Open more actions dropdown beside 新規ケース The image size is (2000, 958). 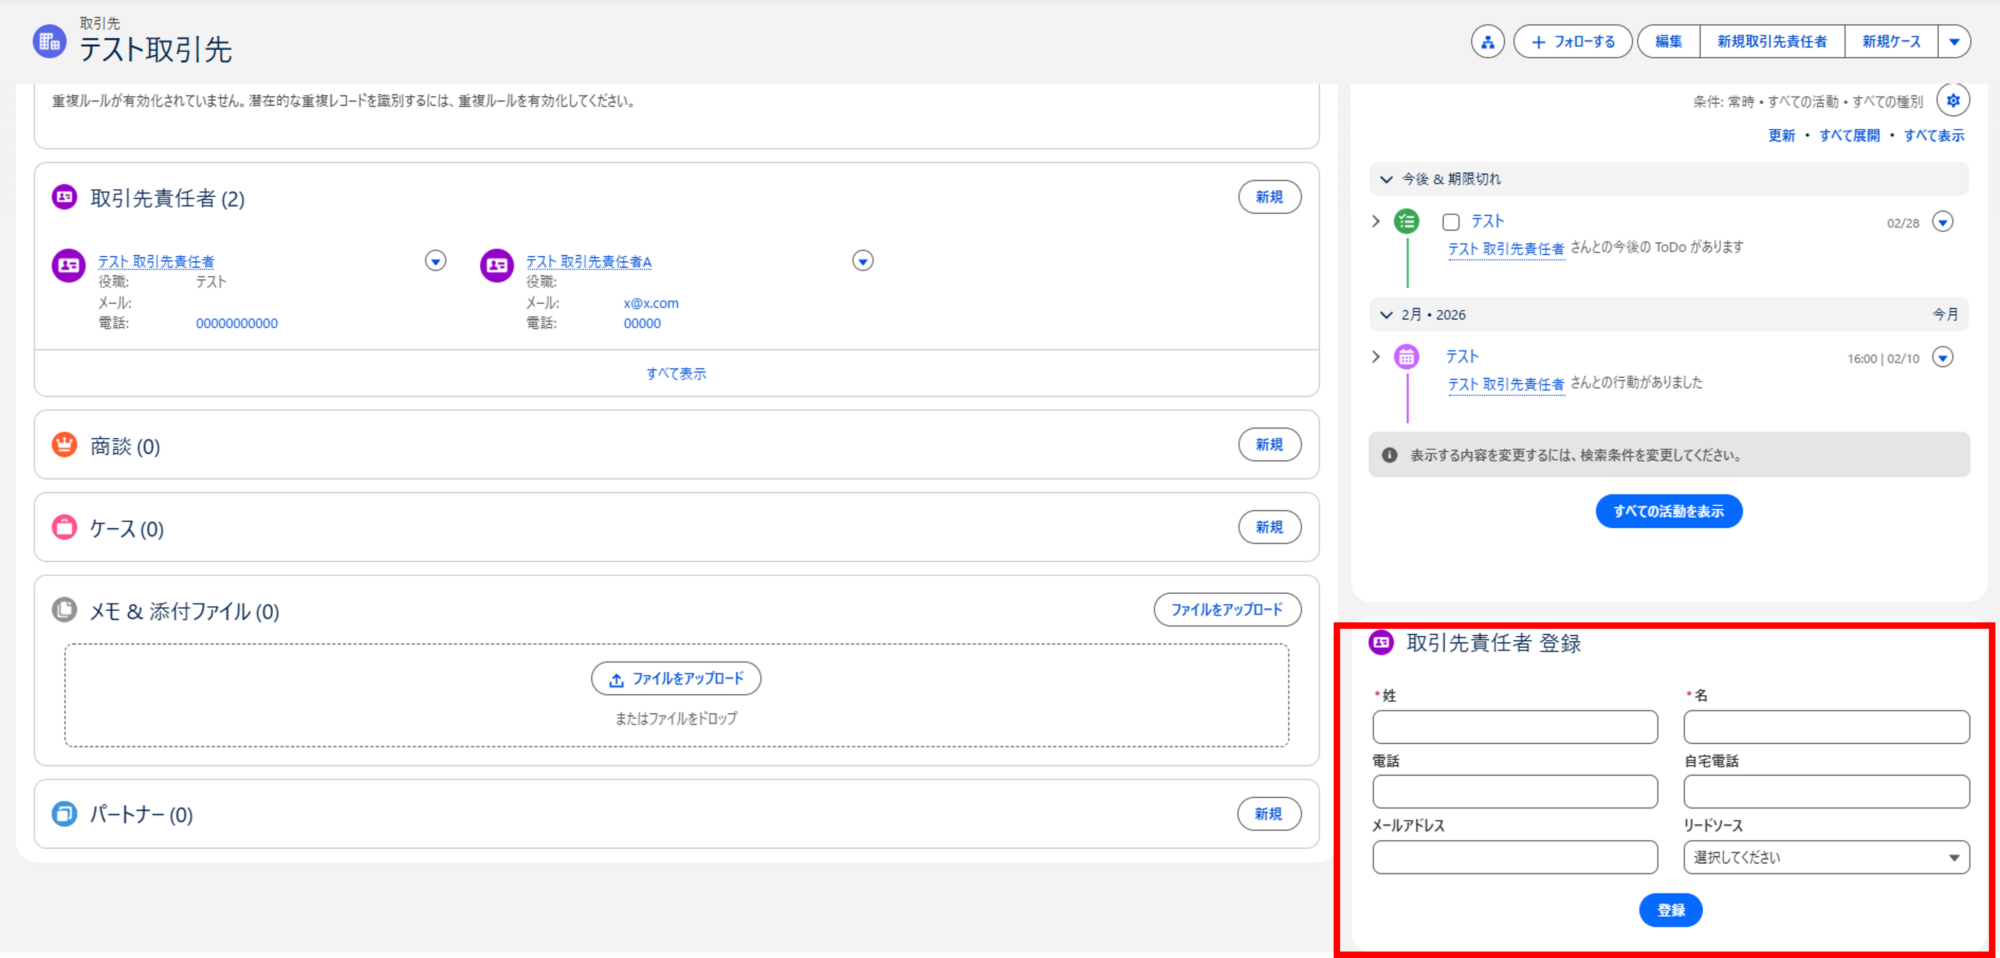click(x=1954, y=42)
